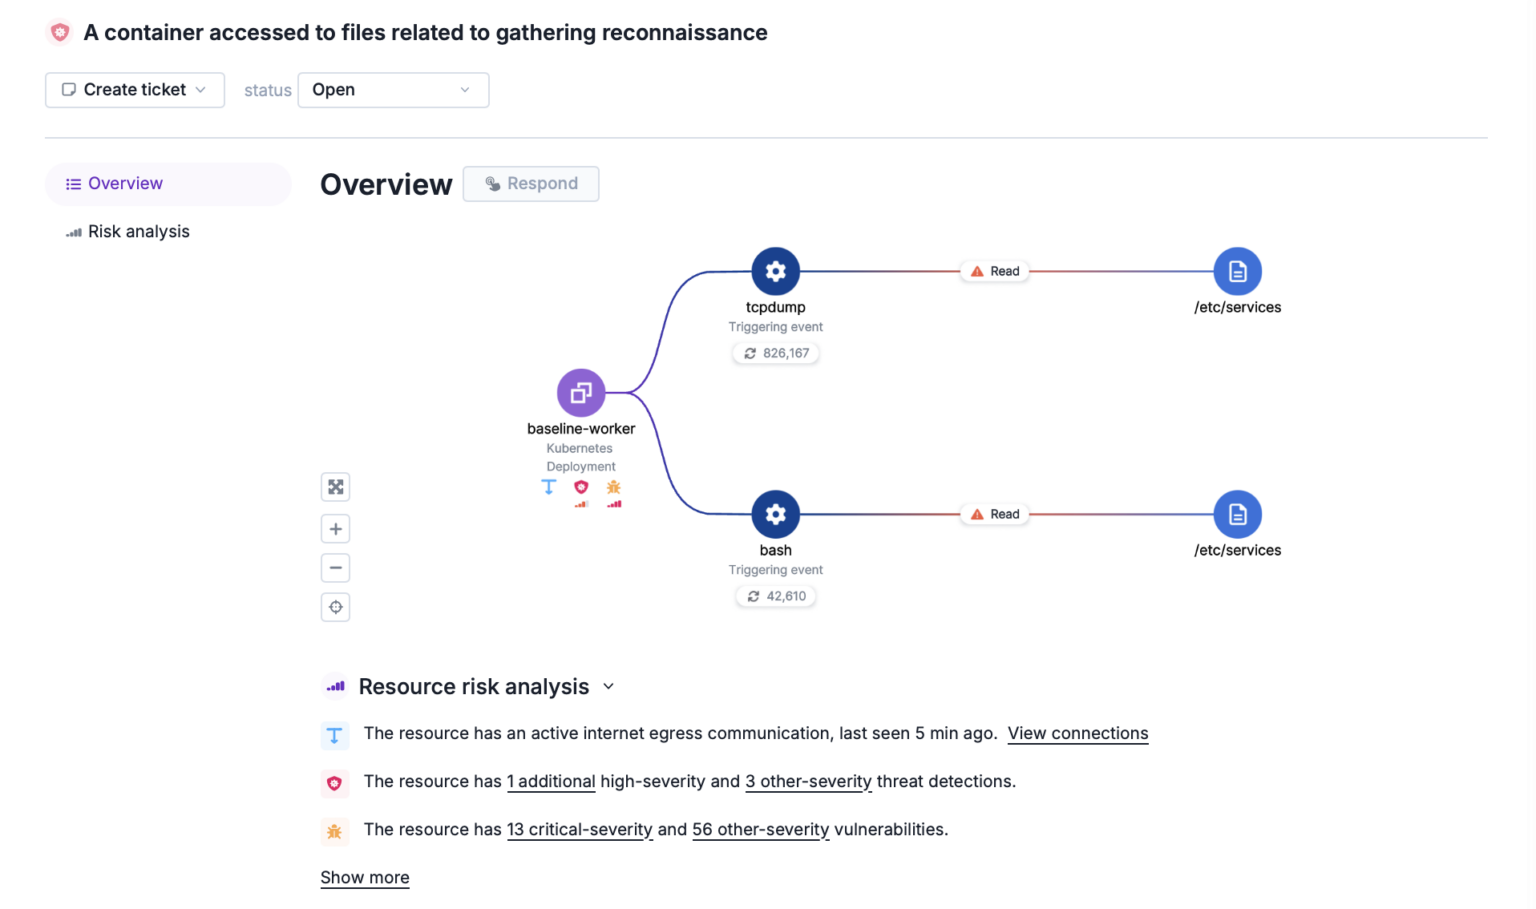Zoom in on the graph
1536x909 pixels.
(x=336, y=529)
